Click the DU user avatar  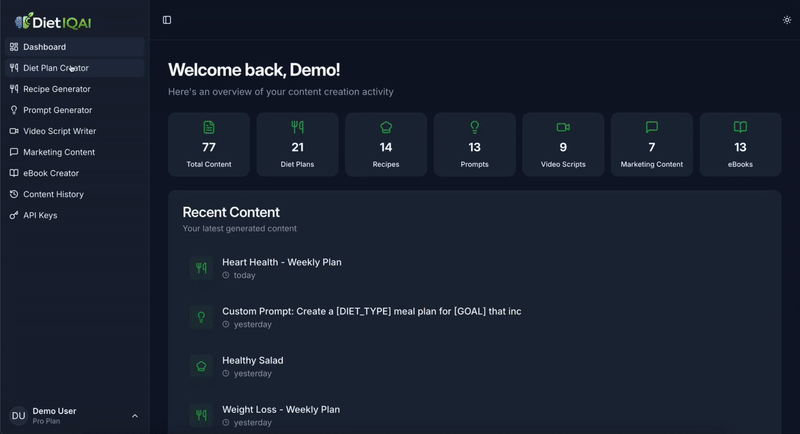[18, 416]
